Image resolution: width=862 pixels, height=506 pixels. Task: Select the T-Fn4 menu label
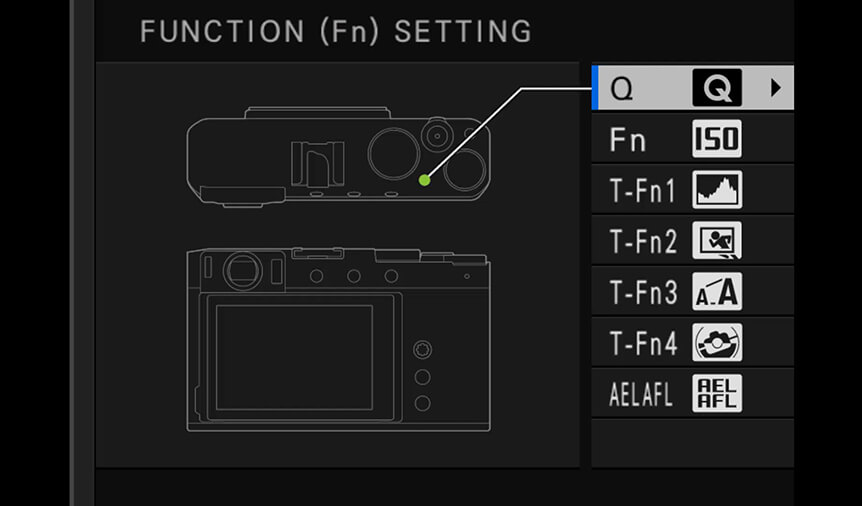[x=643, y=344]
